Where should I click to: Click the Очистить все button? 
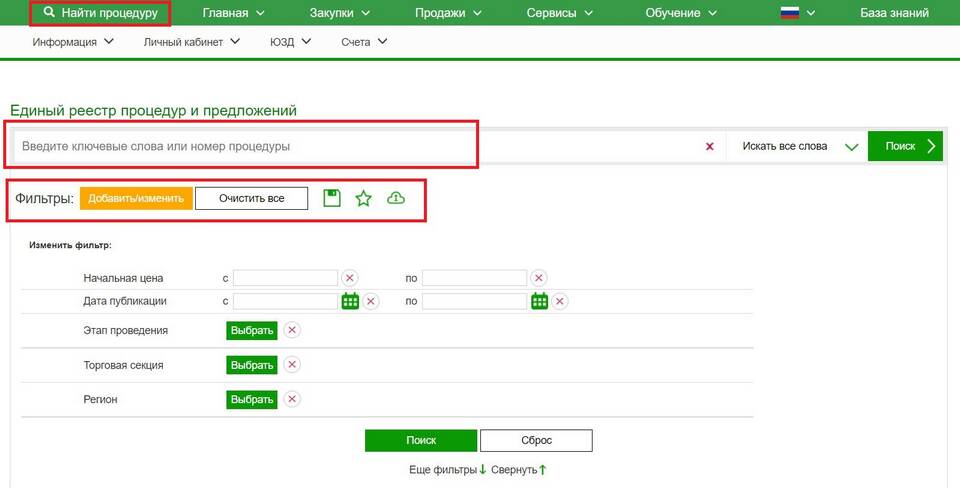point(251,198)
